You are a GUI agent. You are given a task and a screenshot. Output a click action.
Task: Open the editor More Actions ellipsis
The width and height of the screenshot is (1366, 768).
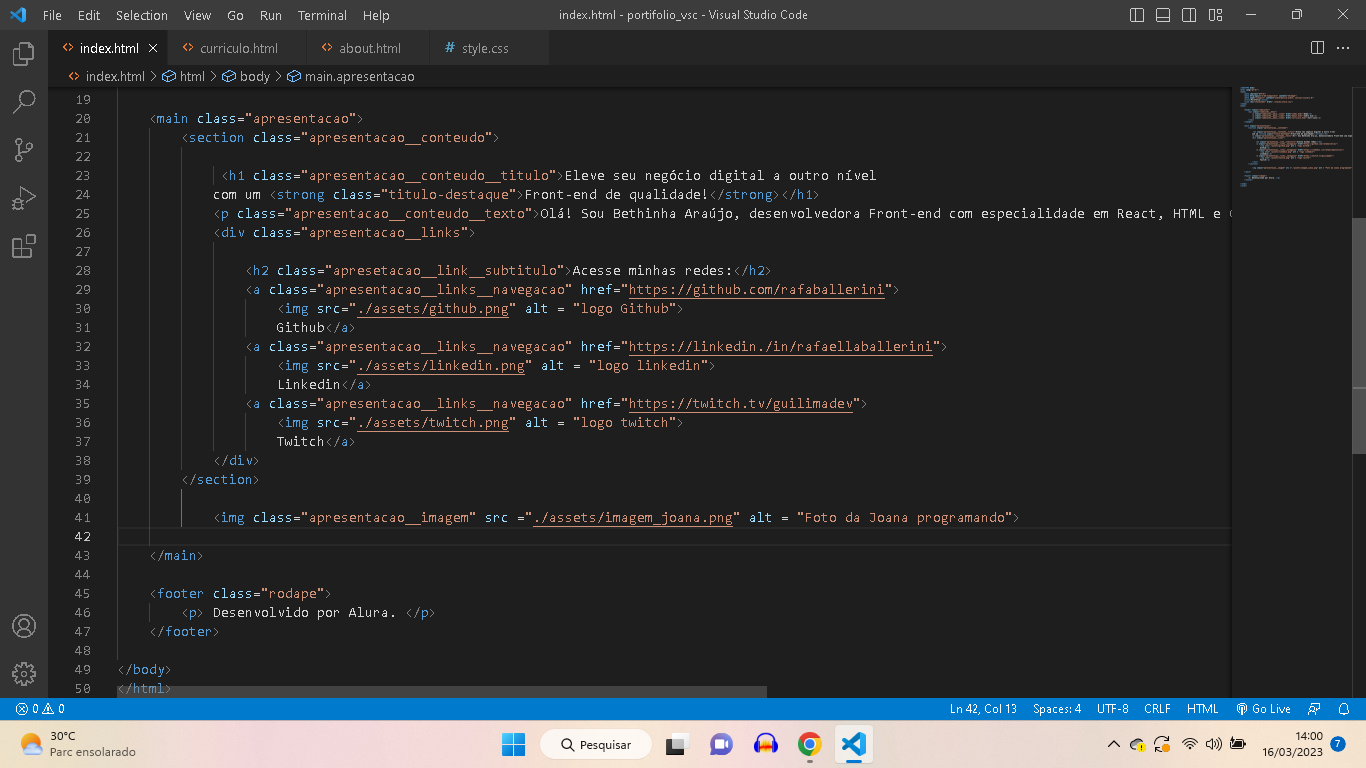[1345, 48]
